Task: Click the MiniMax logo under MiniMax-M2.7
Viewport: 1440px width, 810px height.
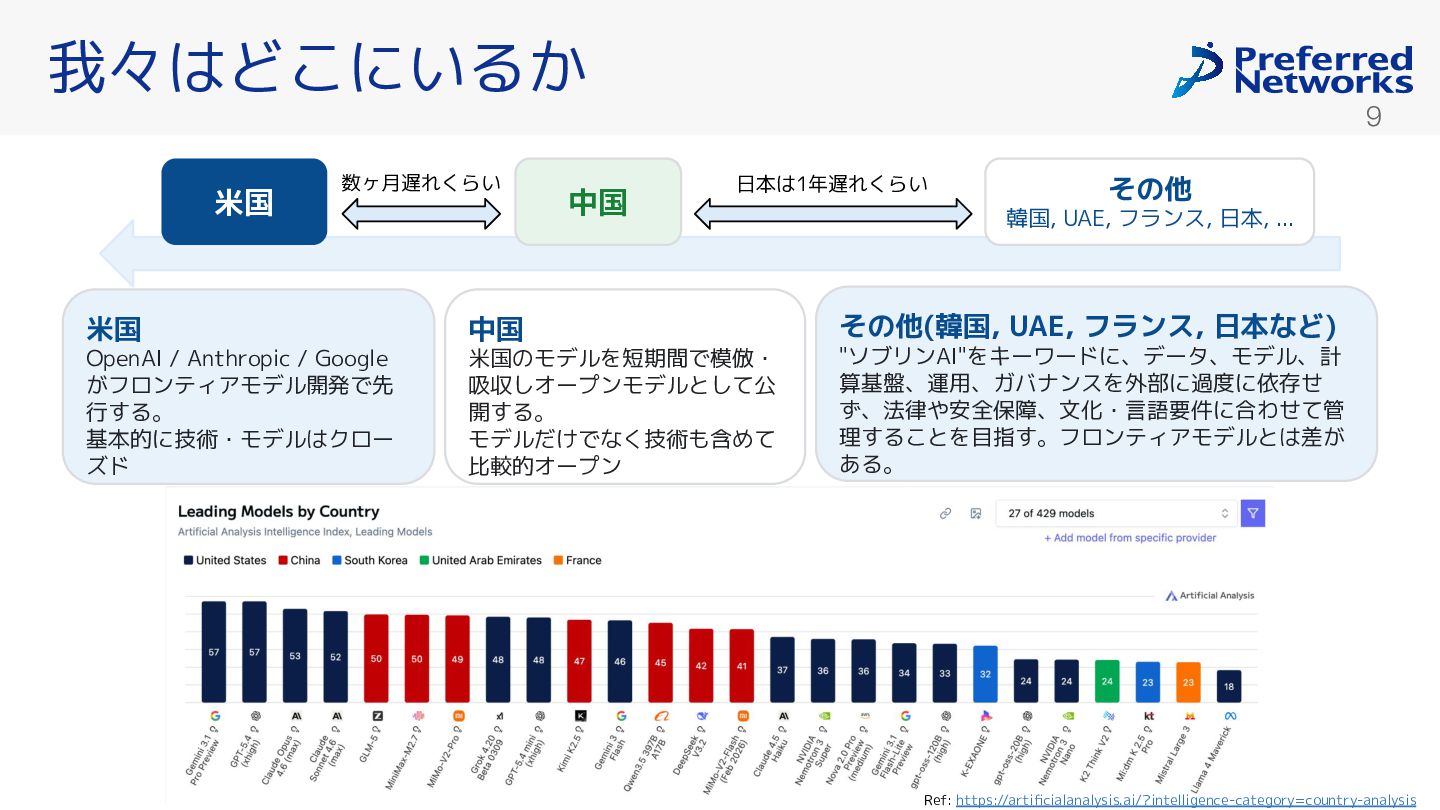Action: pyautogui.click(x=417, y=716)
